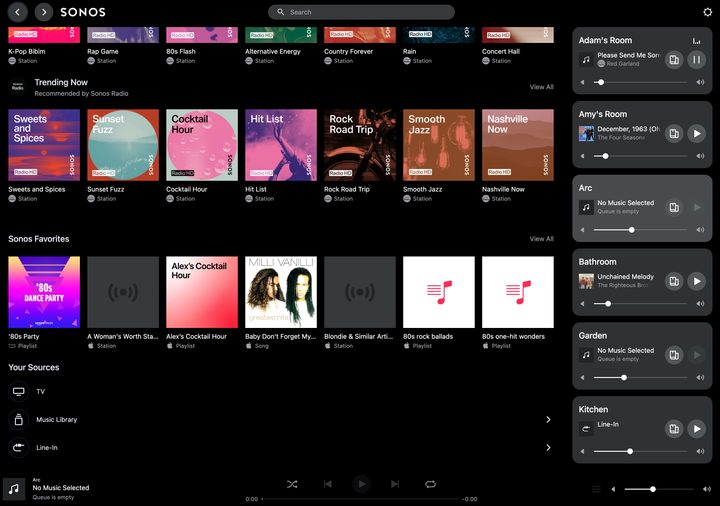
Task: Open 80s rock ballads playlist
Action: click(x=439, y=292)
